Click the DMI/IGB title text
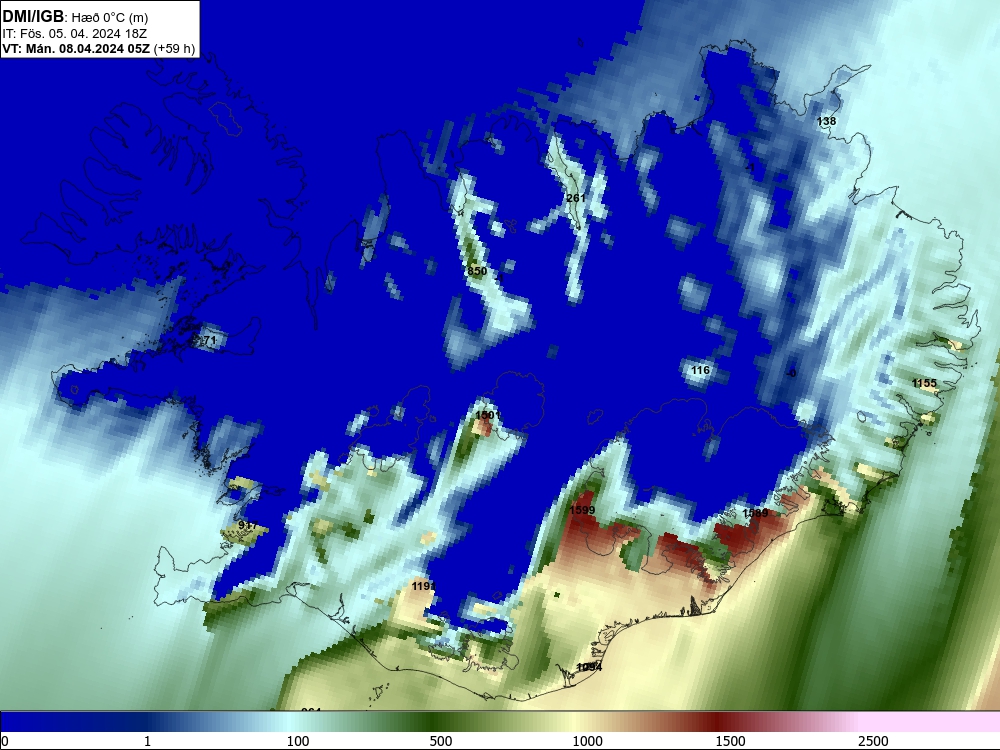The height and width of the screenshot is (750, 1000). (33, 17)
